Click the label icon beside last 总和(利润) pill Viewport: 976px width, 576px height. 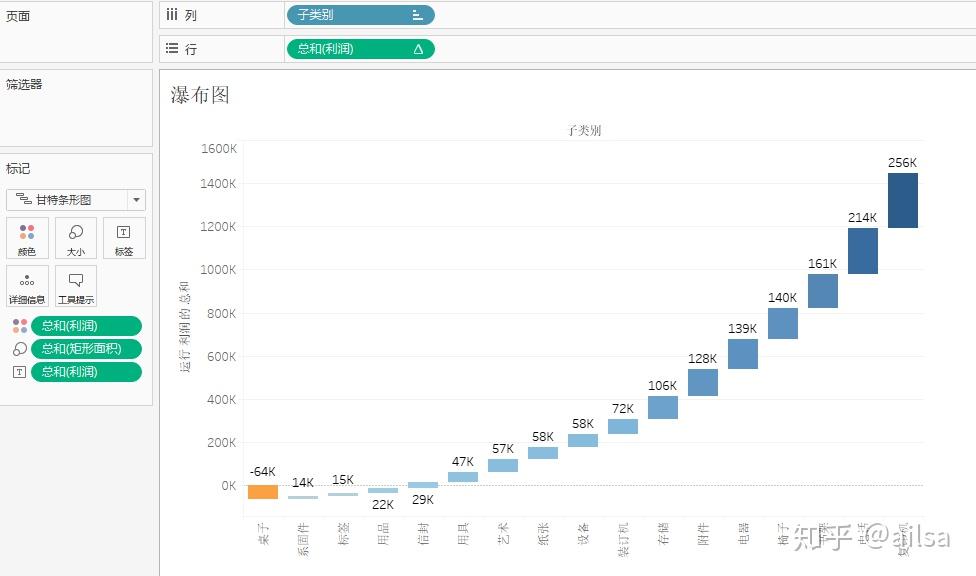click(x=19, y=372)
